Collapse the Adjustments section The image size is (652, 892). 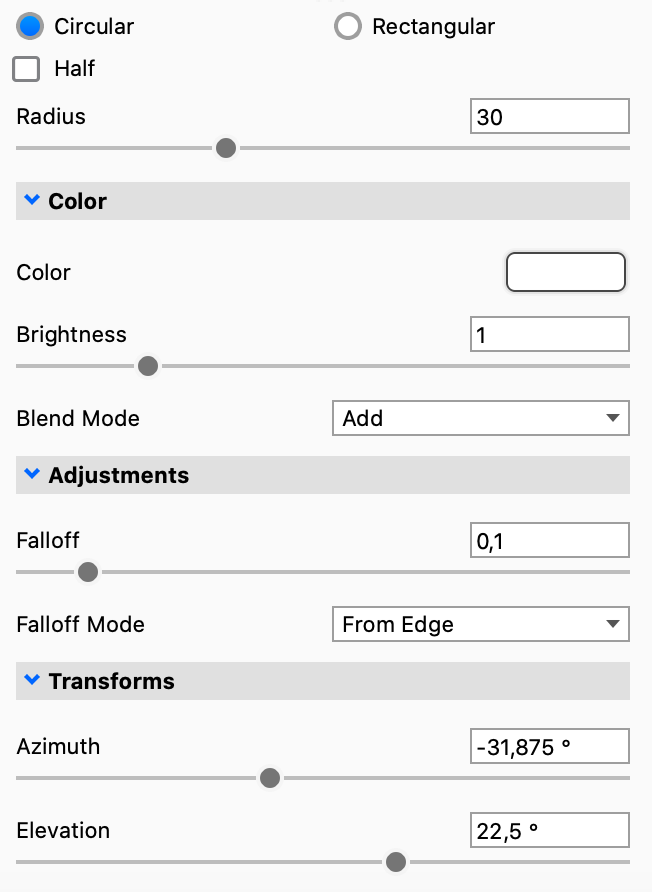click(31, 475)
